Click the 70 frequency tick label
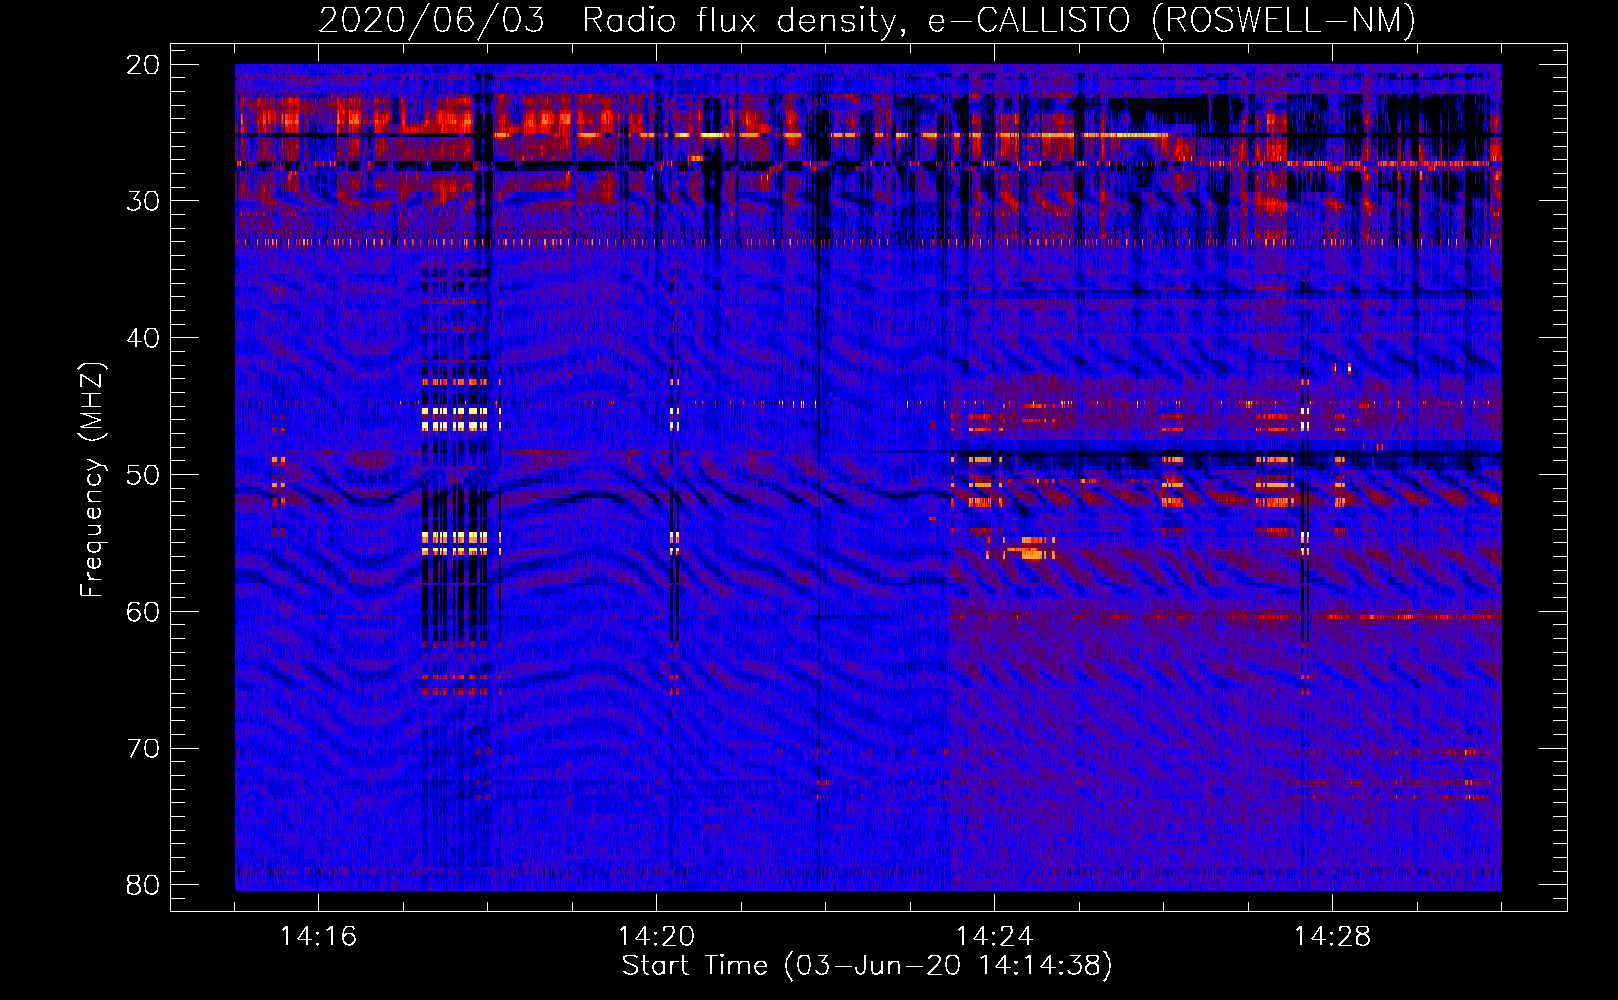The image size is (1618, 1000). point(143,748)
